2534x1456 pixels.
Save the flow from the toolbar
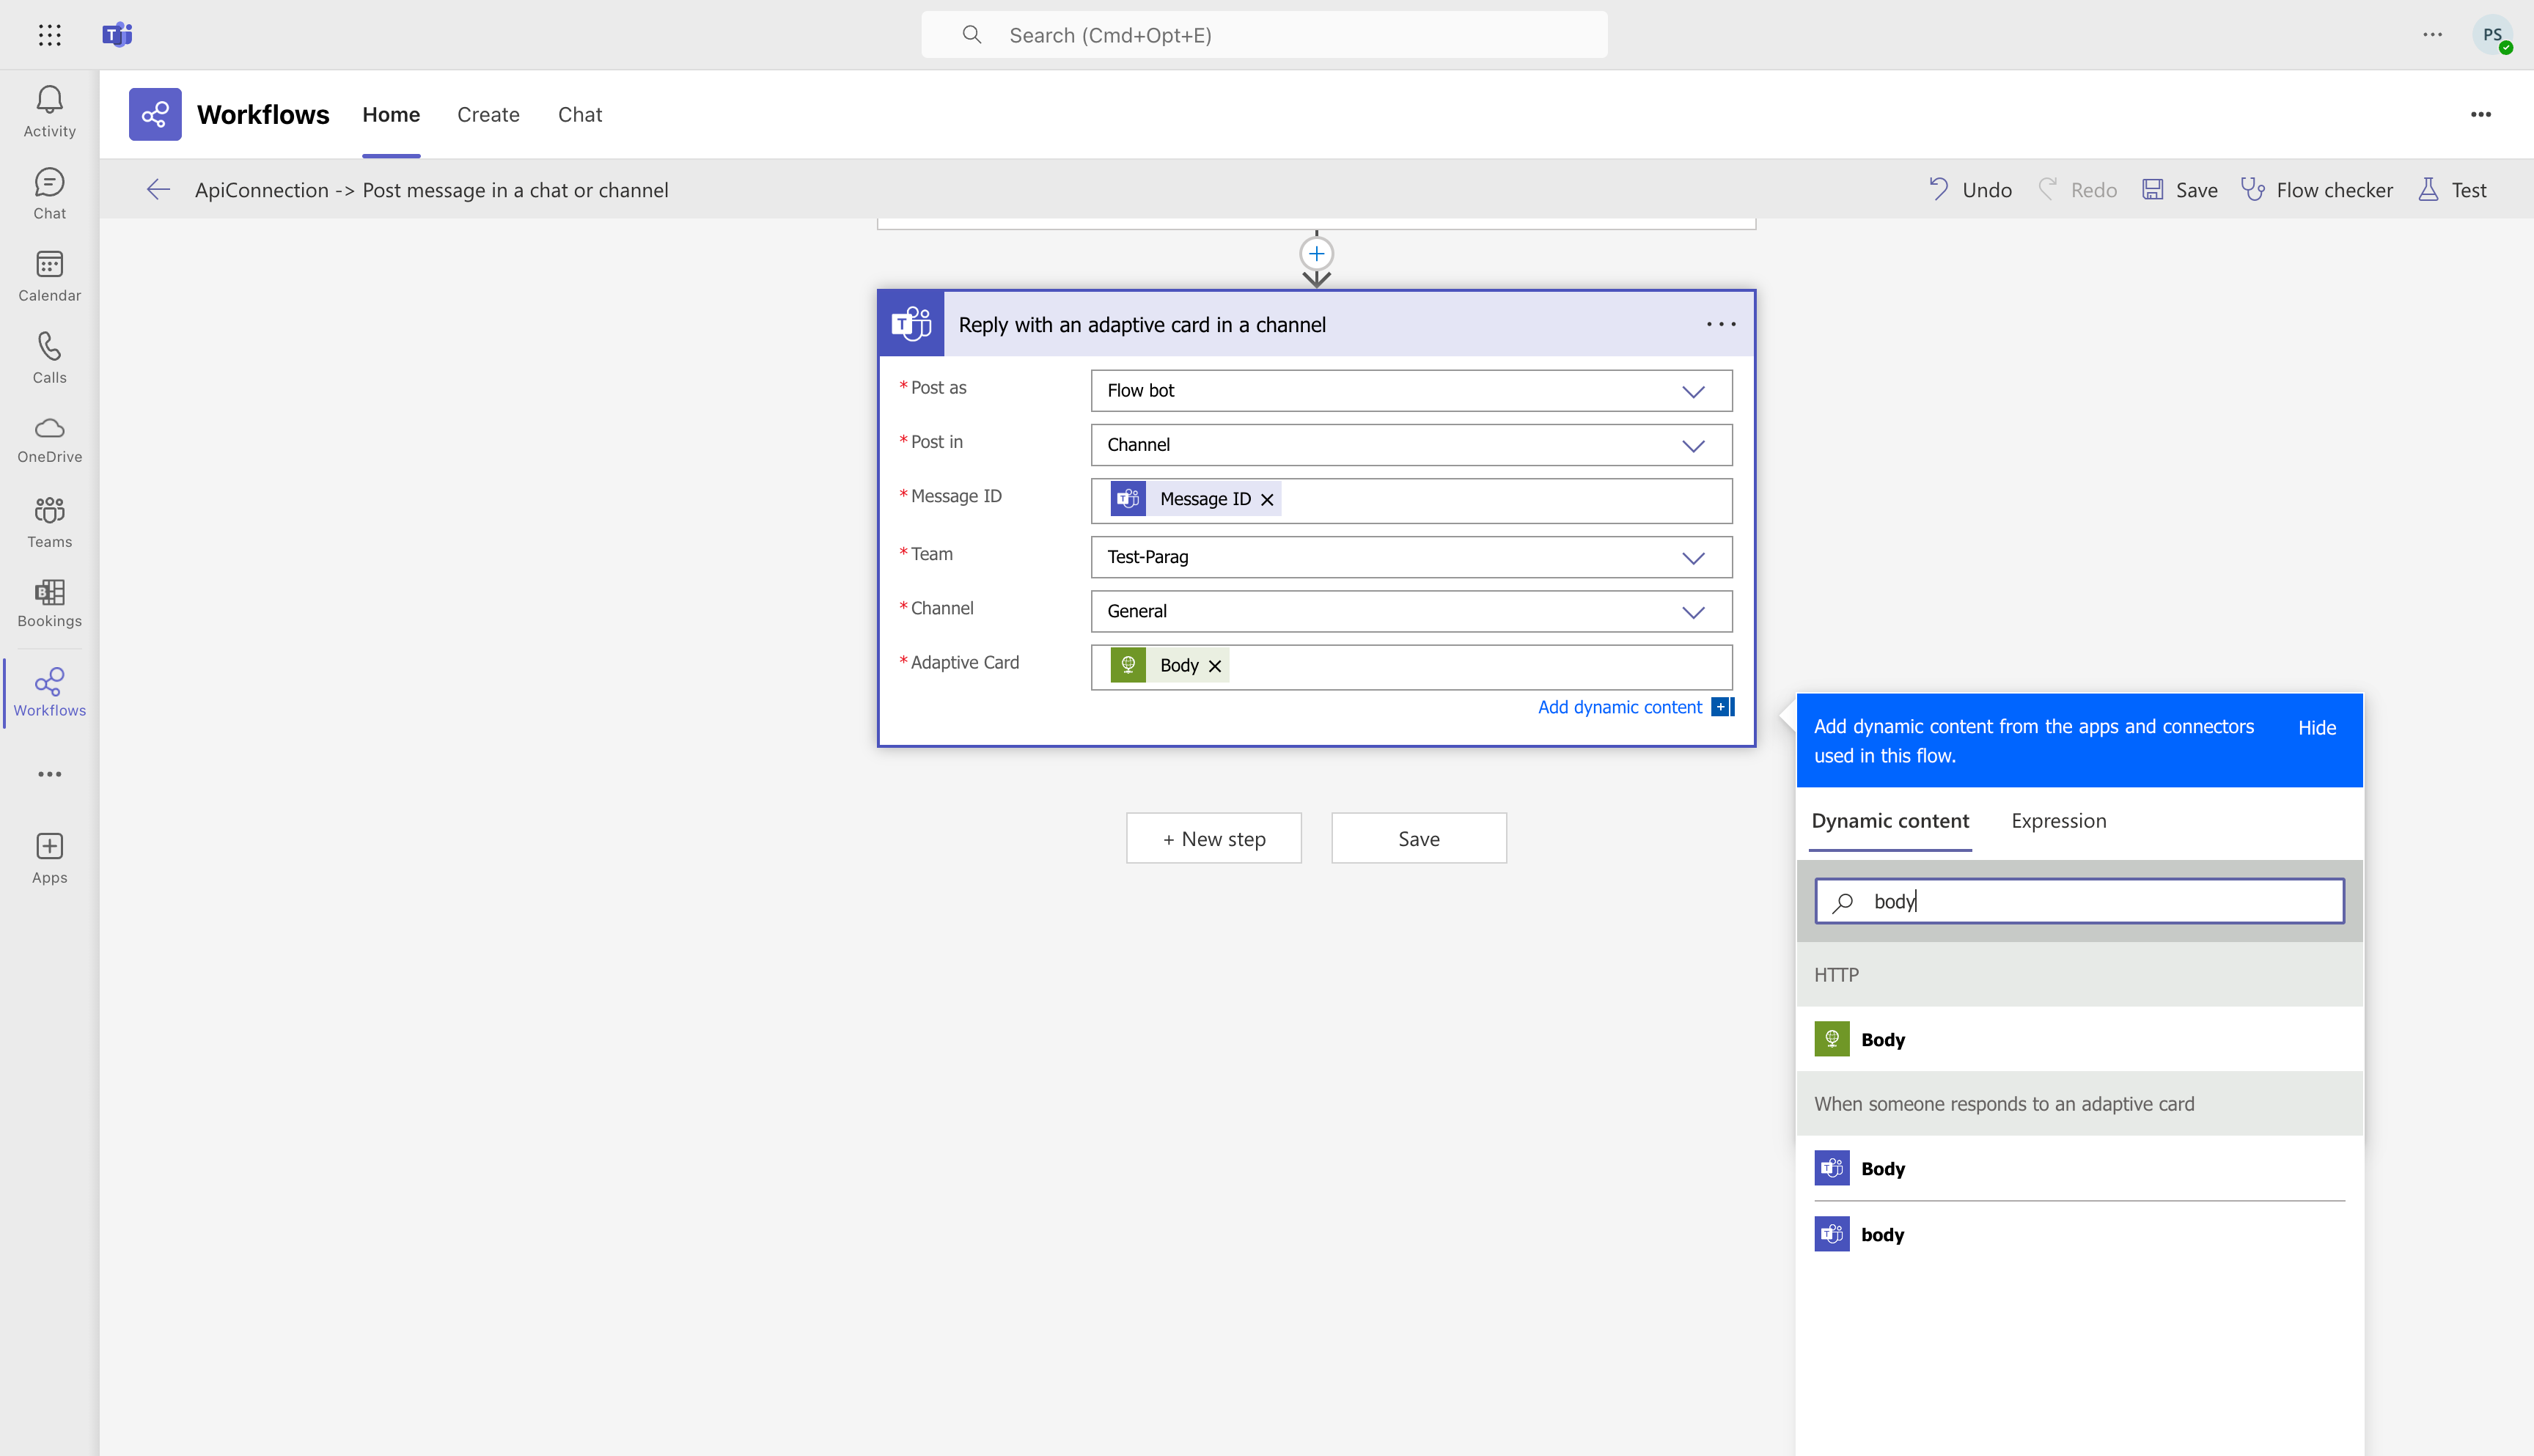click(x=2179, y=189)
